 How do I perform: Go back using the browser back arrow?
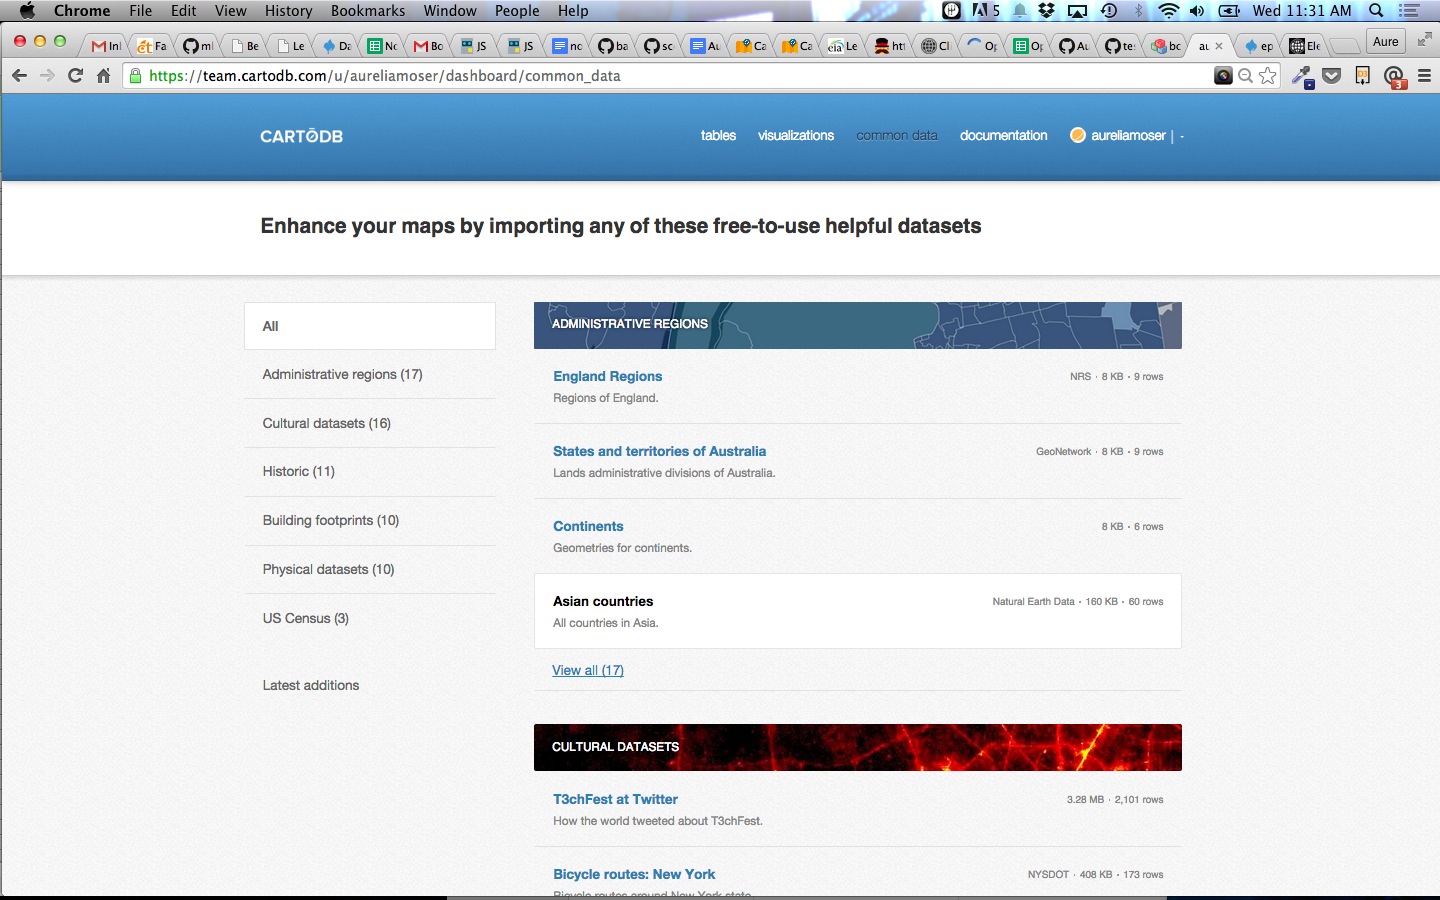[19, 76]
